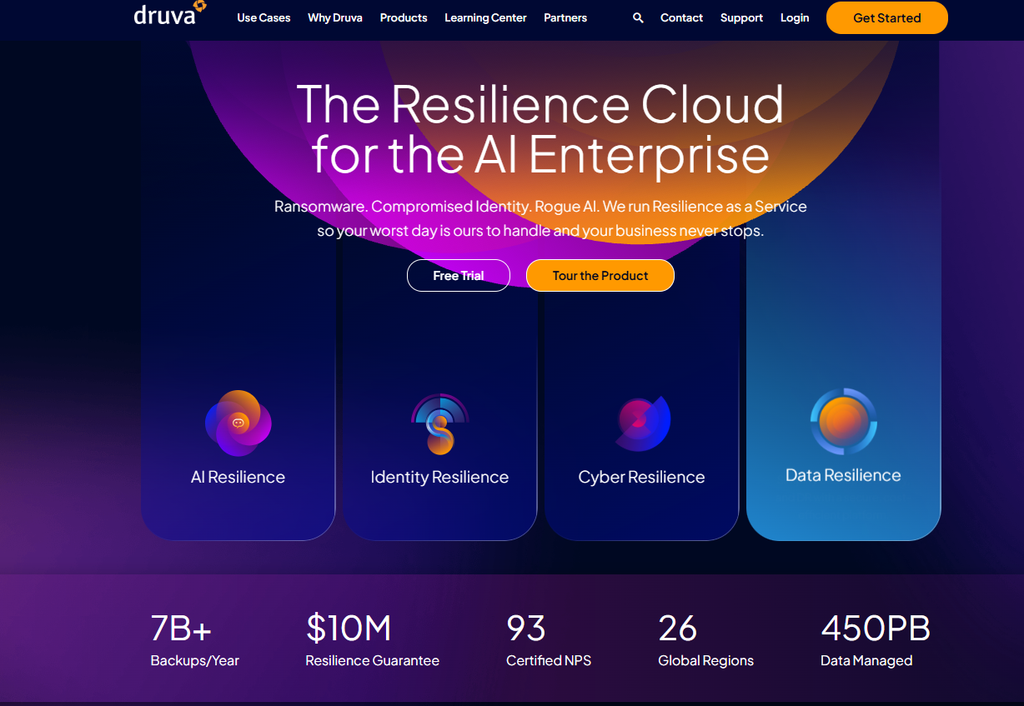
Task: Click the $10M statistic
Action: click(x=349, y=628)
